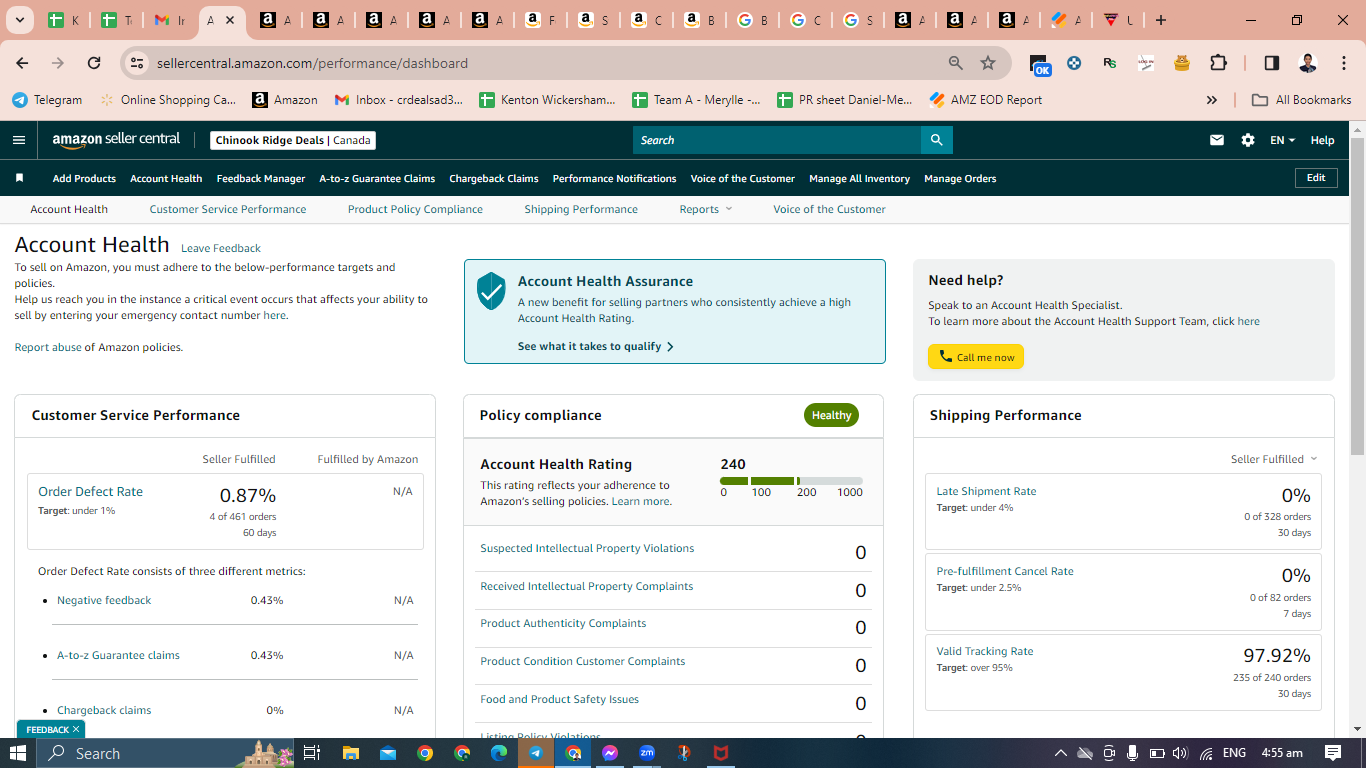This screenshot has width=1366, height=768.
Task: Bookmark this page with the star icon
Action: click(988, 63)
